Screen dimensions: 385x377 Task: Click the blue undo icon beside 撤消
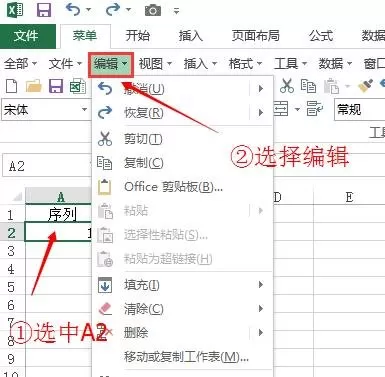coord(105,88)
